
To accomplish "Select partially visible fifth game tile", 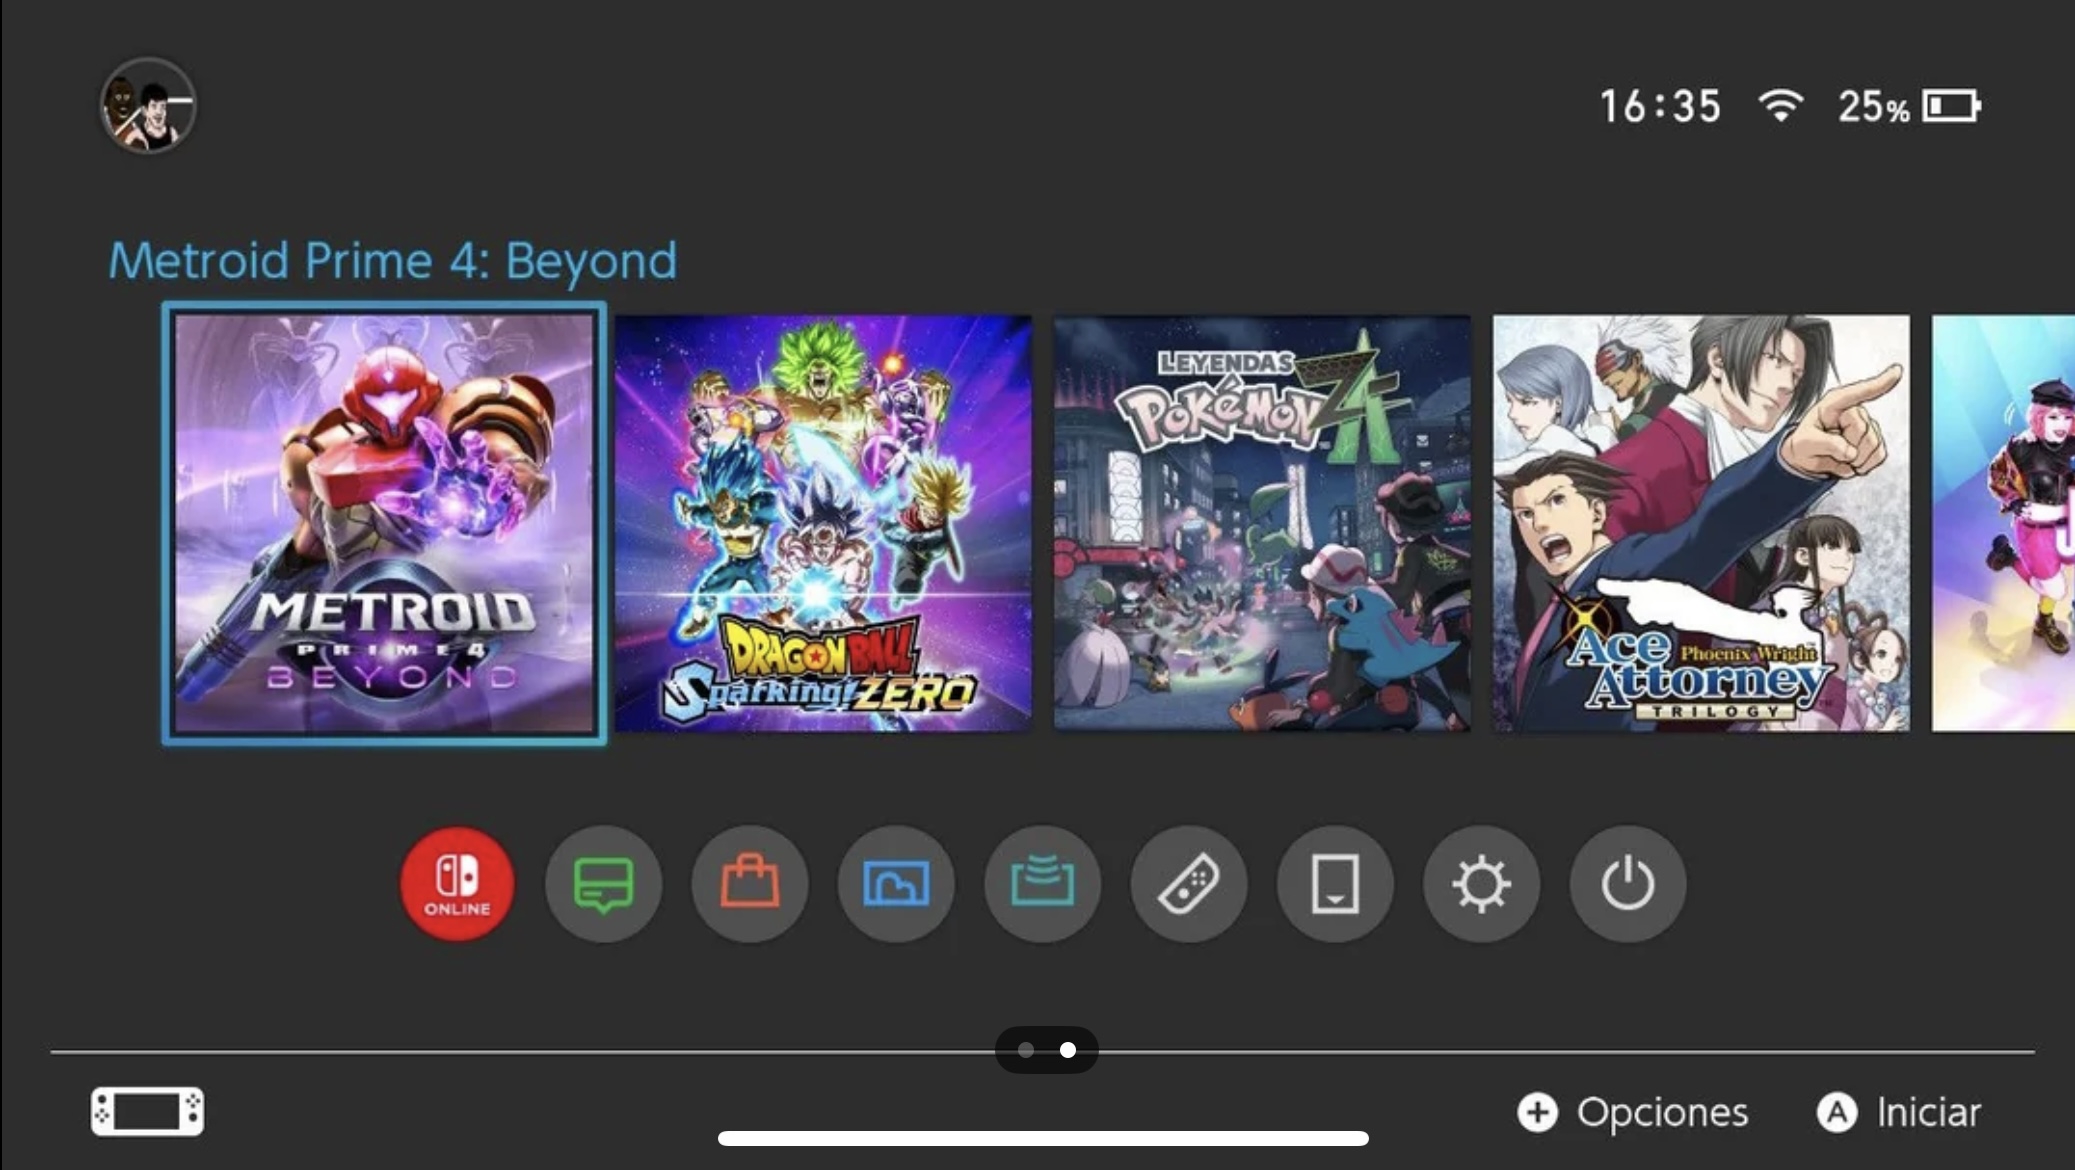I will [x=2003, y=523].
